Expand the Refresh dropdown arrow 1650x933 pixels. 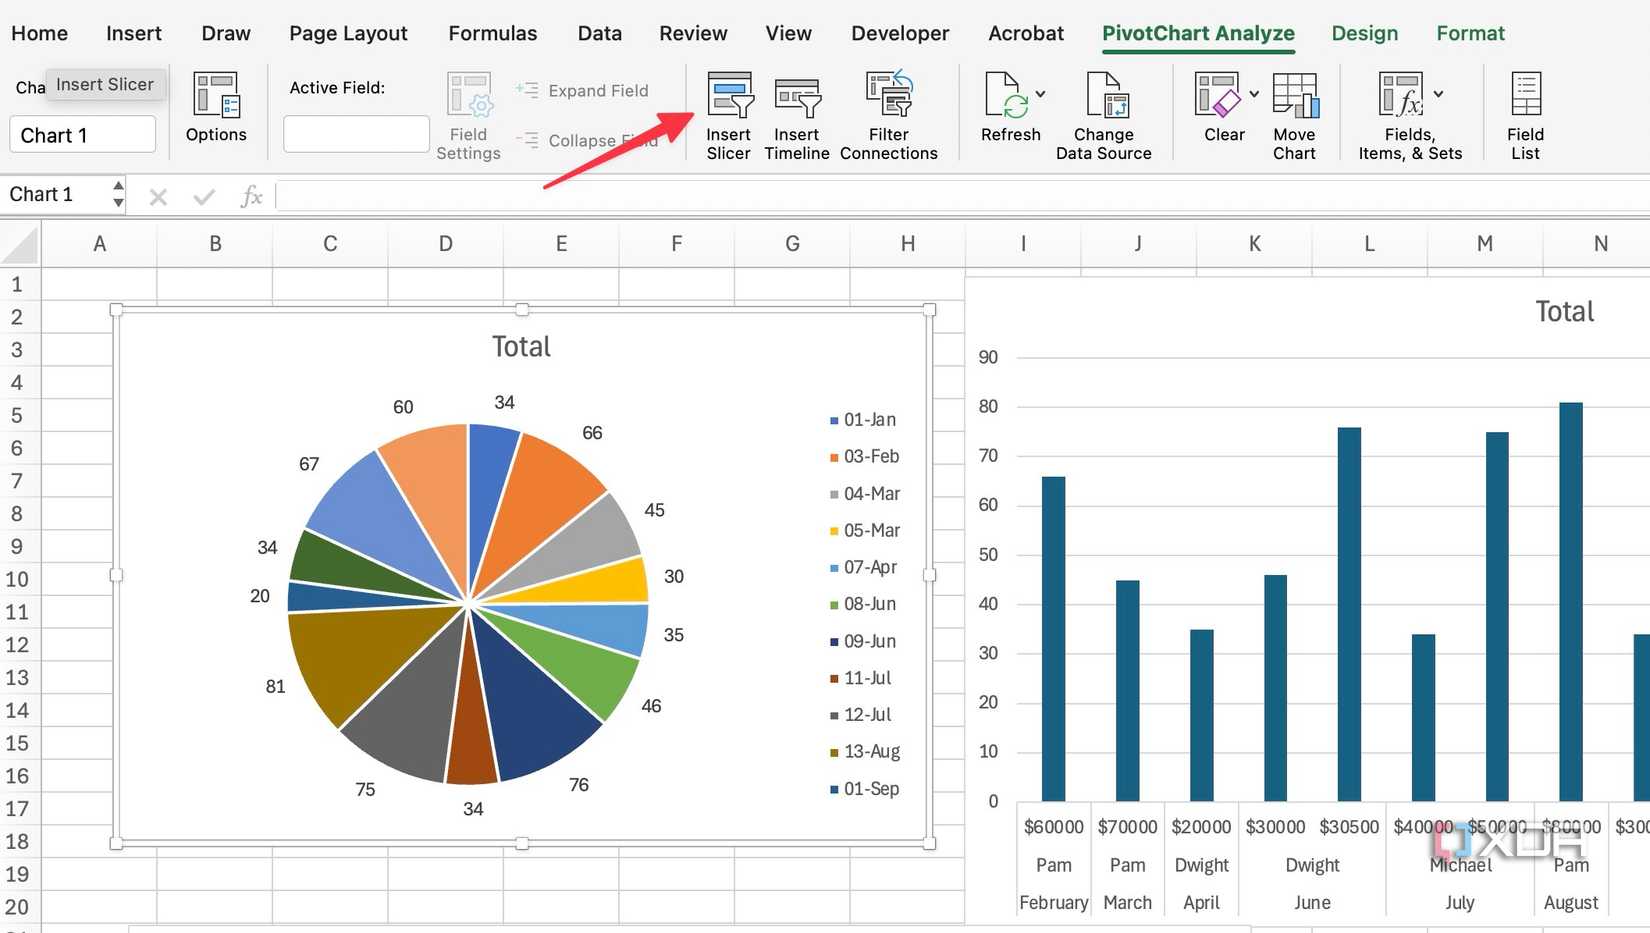tap(1040, 94)
